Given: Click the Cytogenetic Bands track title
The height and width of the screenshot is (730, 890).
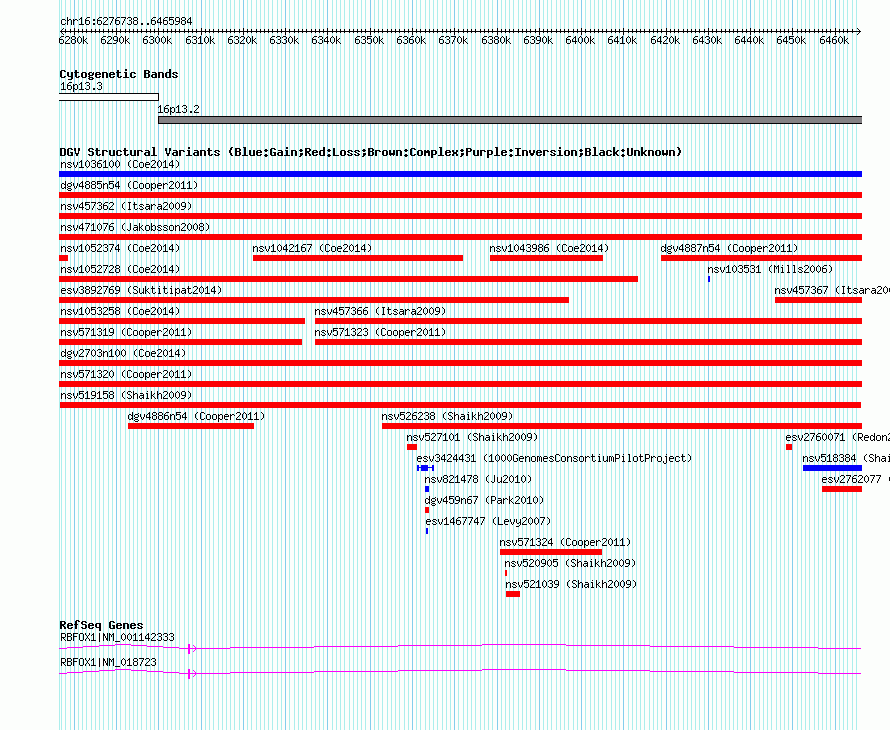Looking at the screenshot, I should point(119,74).
